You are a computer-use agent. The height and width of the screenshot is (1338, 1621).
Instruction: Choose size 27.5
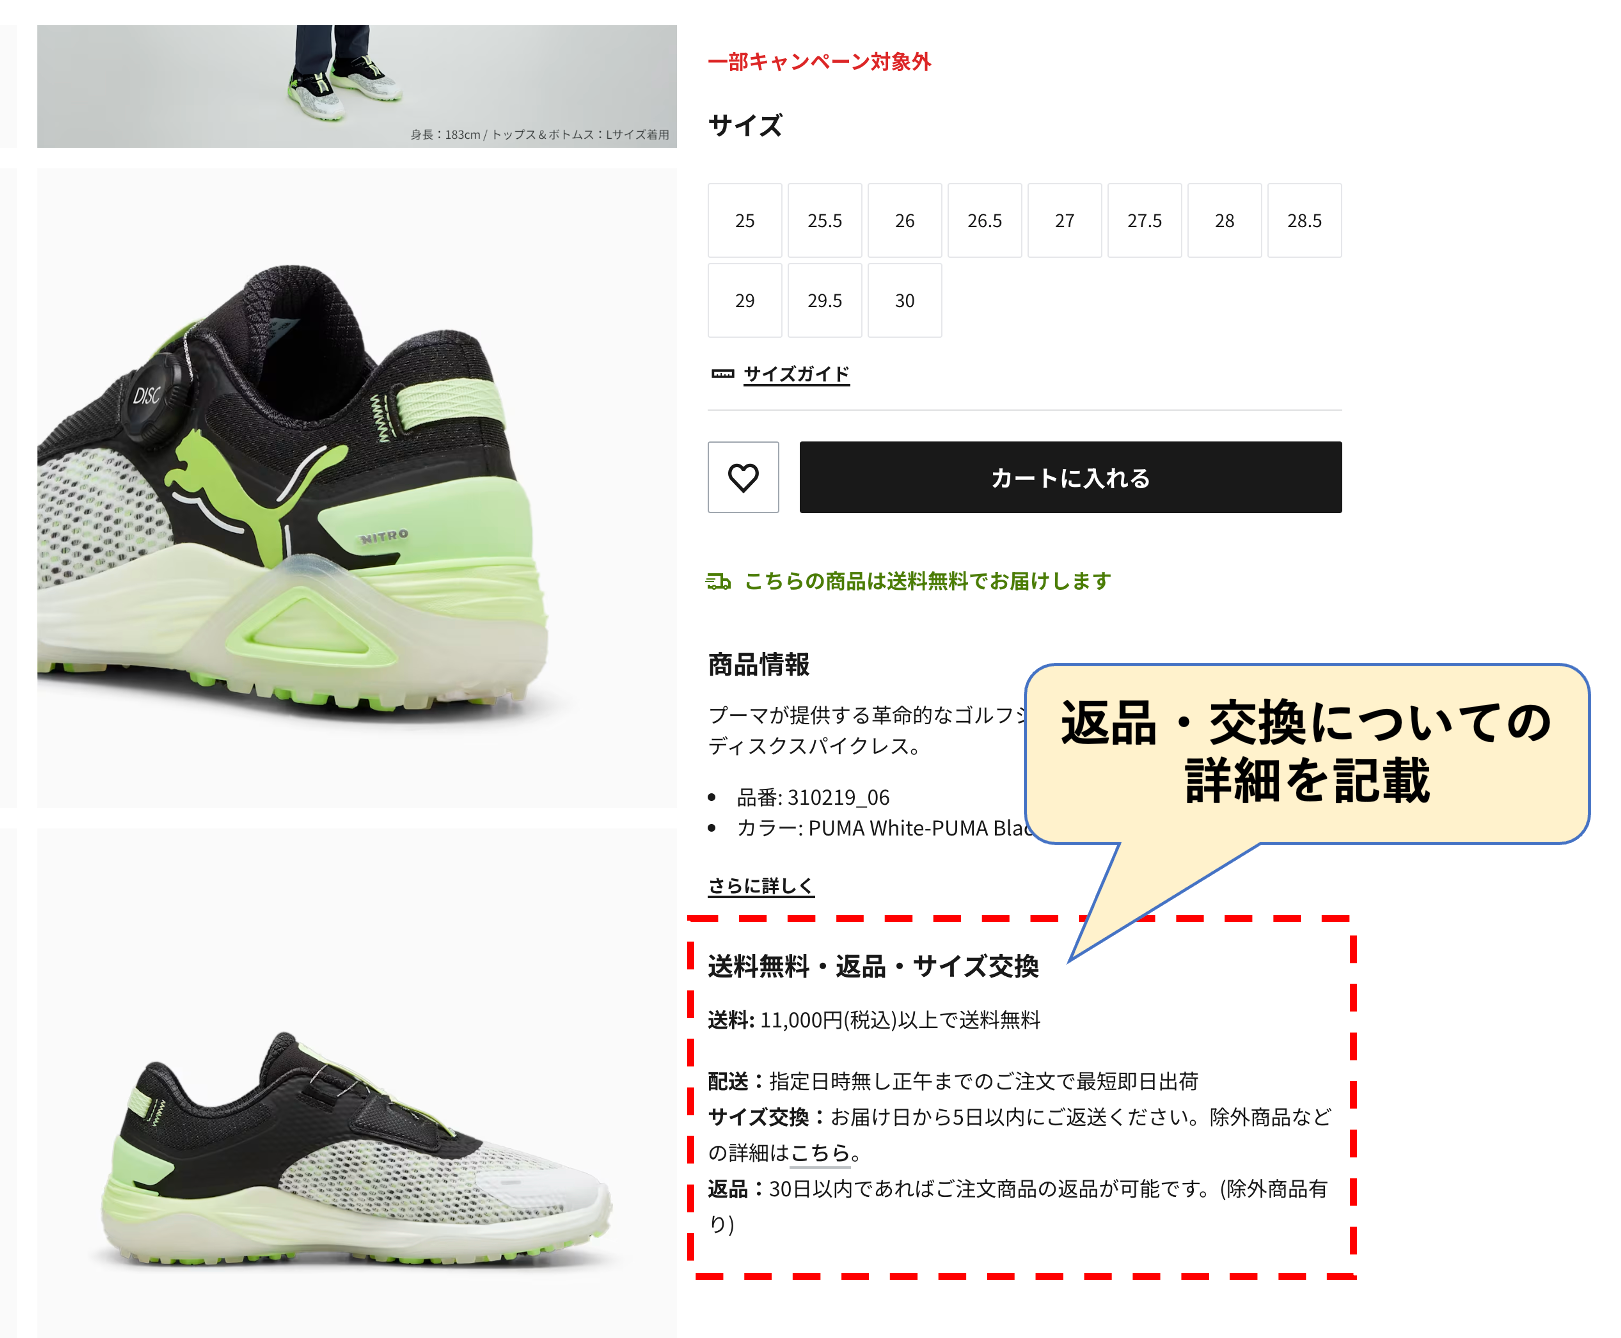coord(1145,220)
